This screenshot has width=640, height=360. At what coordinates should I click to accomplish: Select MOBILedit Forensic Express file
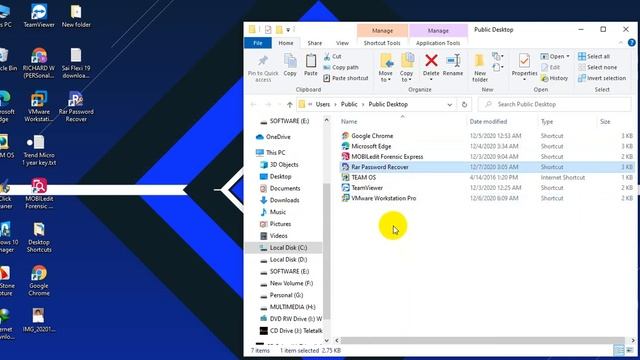pyautogui.click(x=486, y=156)
